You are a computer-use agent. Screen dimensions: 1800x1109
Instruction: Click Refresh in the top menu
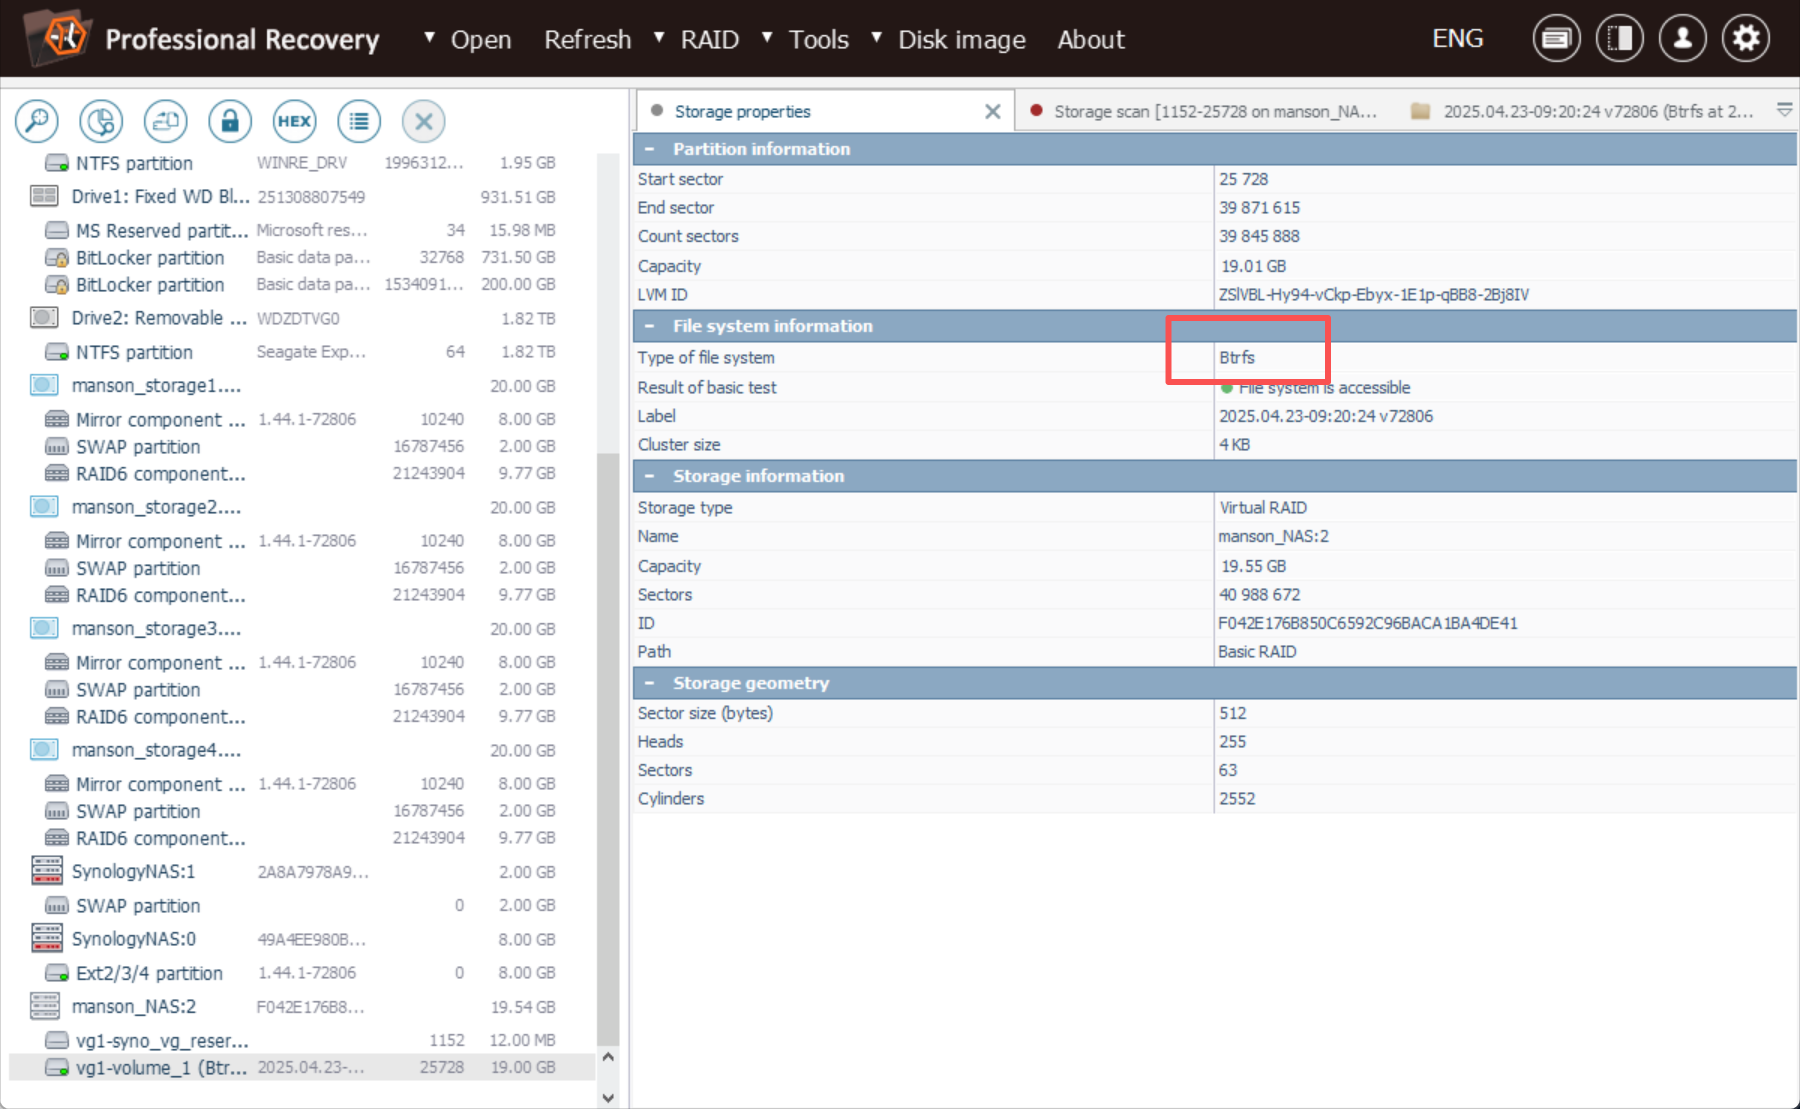pyautogui.click(x=587, y=39)
